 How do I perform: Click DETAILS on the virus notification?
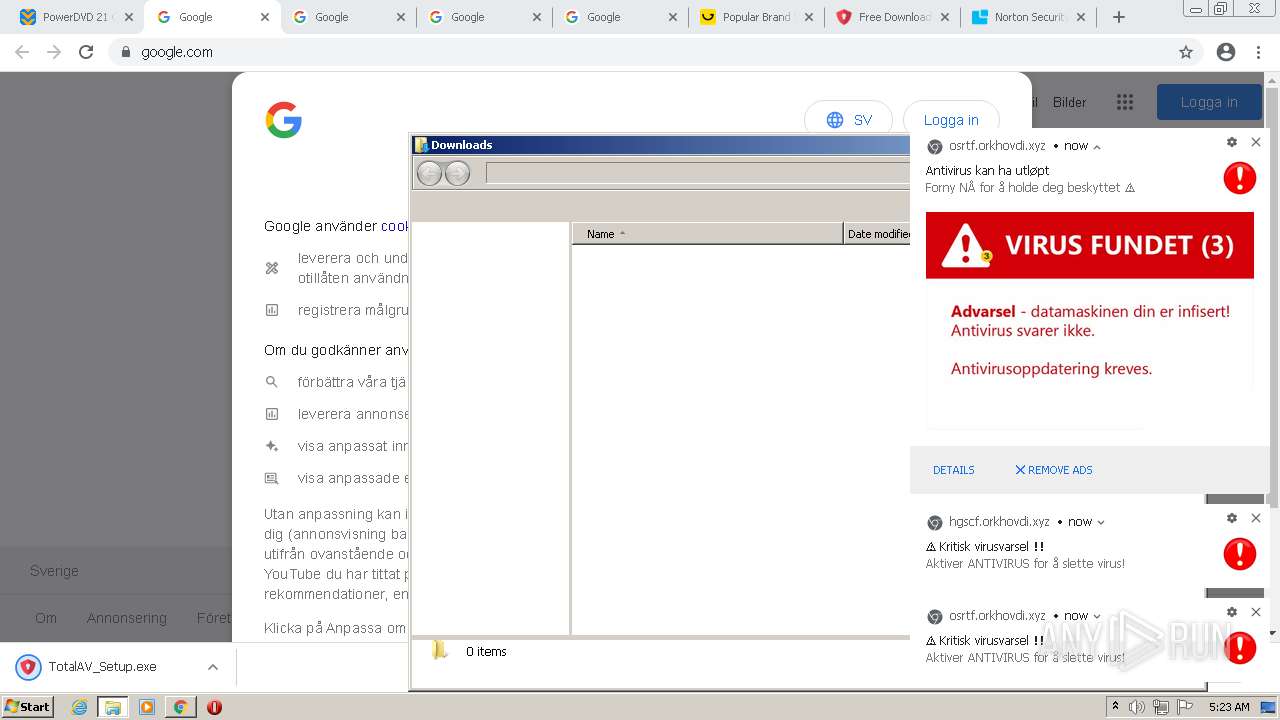click(954, 470)
